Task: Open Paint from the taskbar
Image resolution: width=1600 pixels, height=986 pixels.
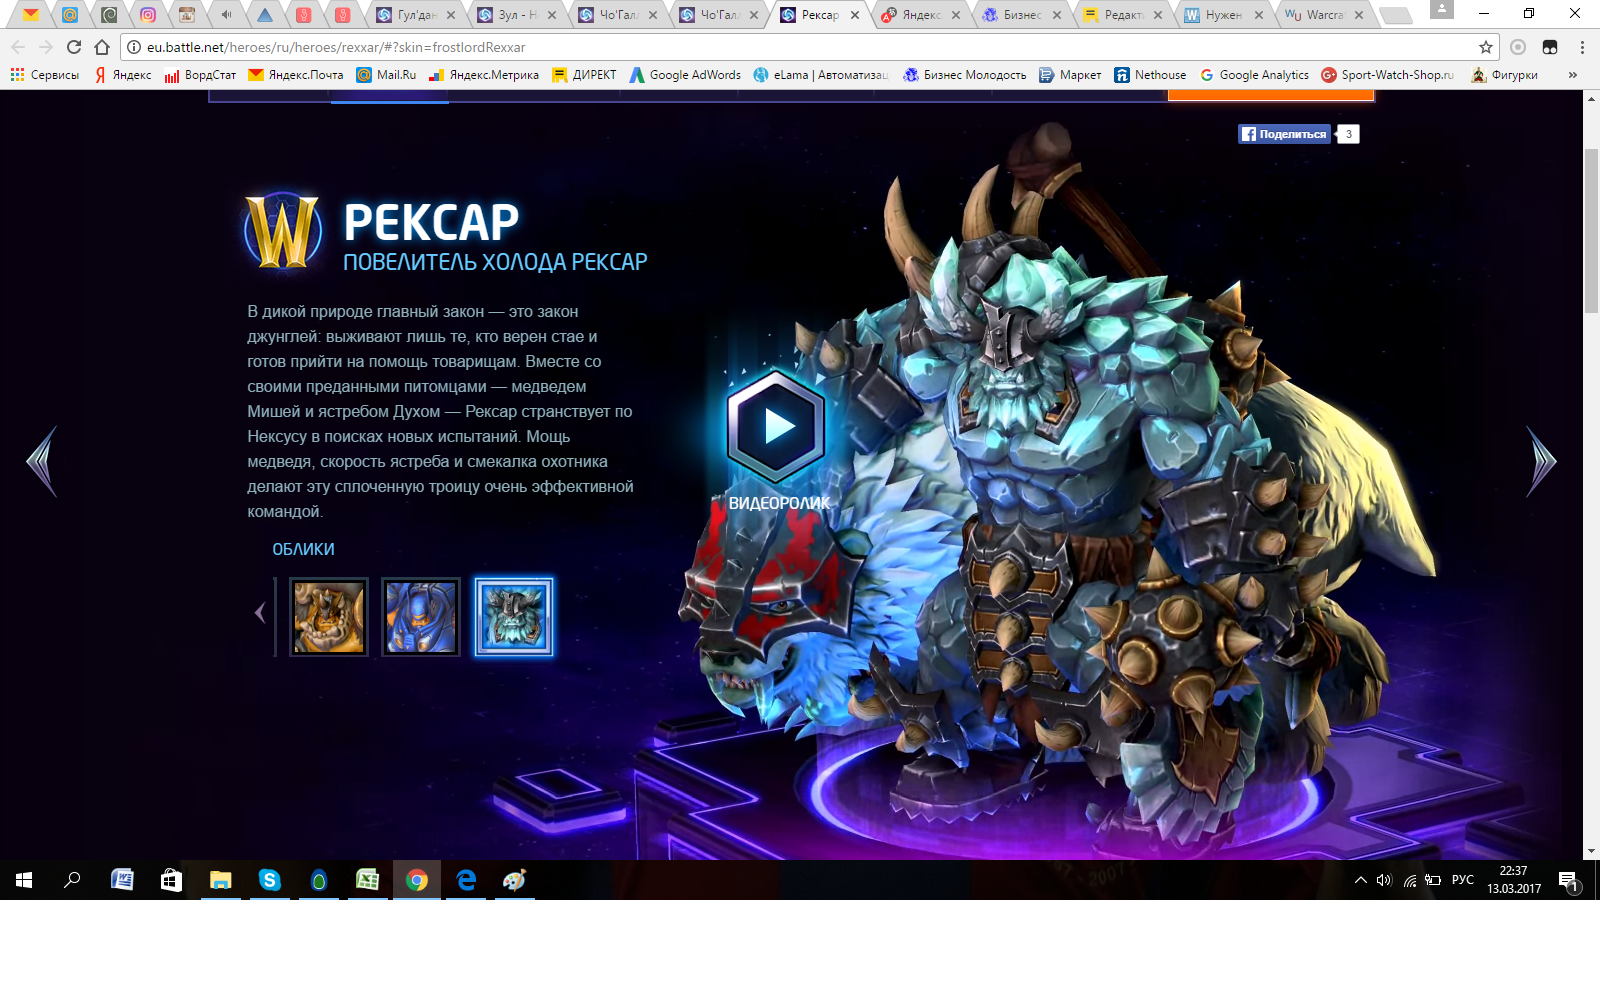Action: 514,880
